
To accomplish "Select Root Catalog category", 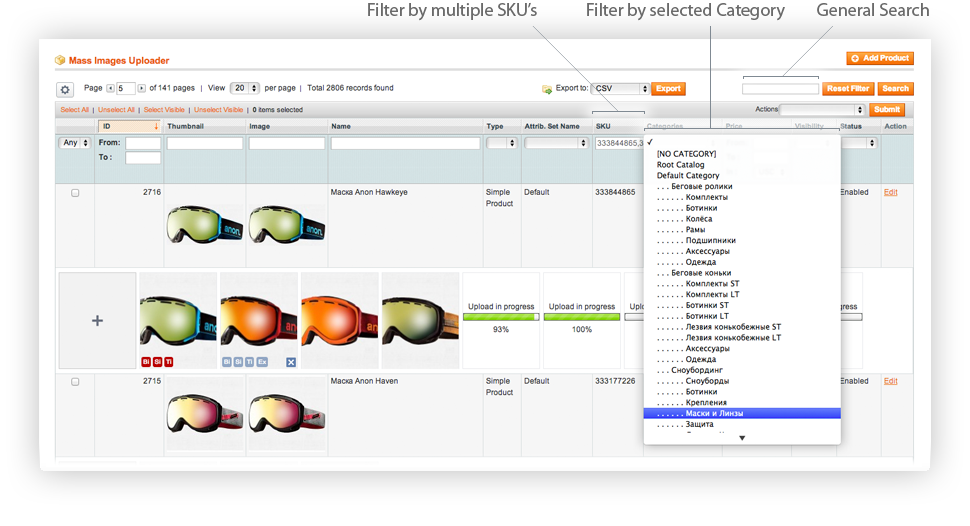I will [680, 165].
